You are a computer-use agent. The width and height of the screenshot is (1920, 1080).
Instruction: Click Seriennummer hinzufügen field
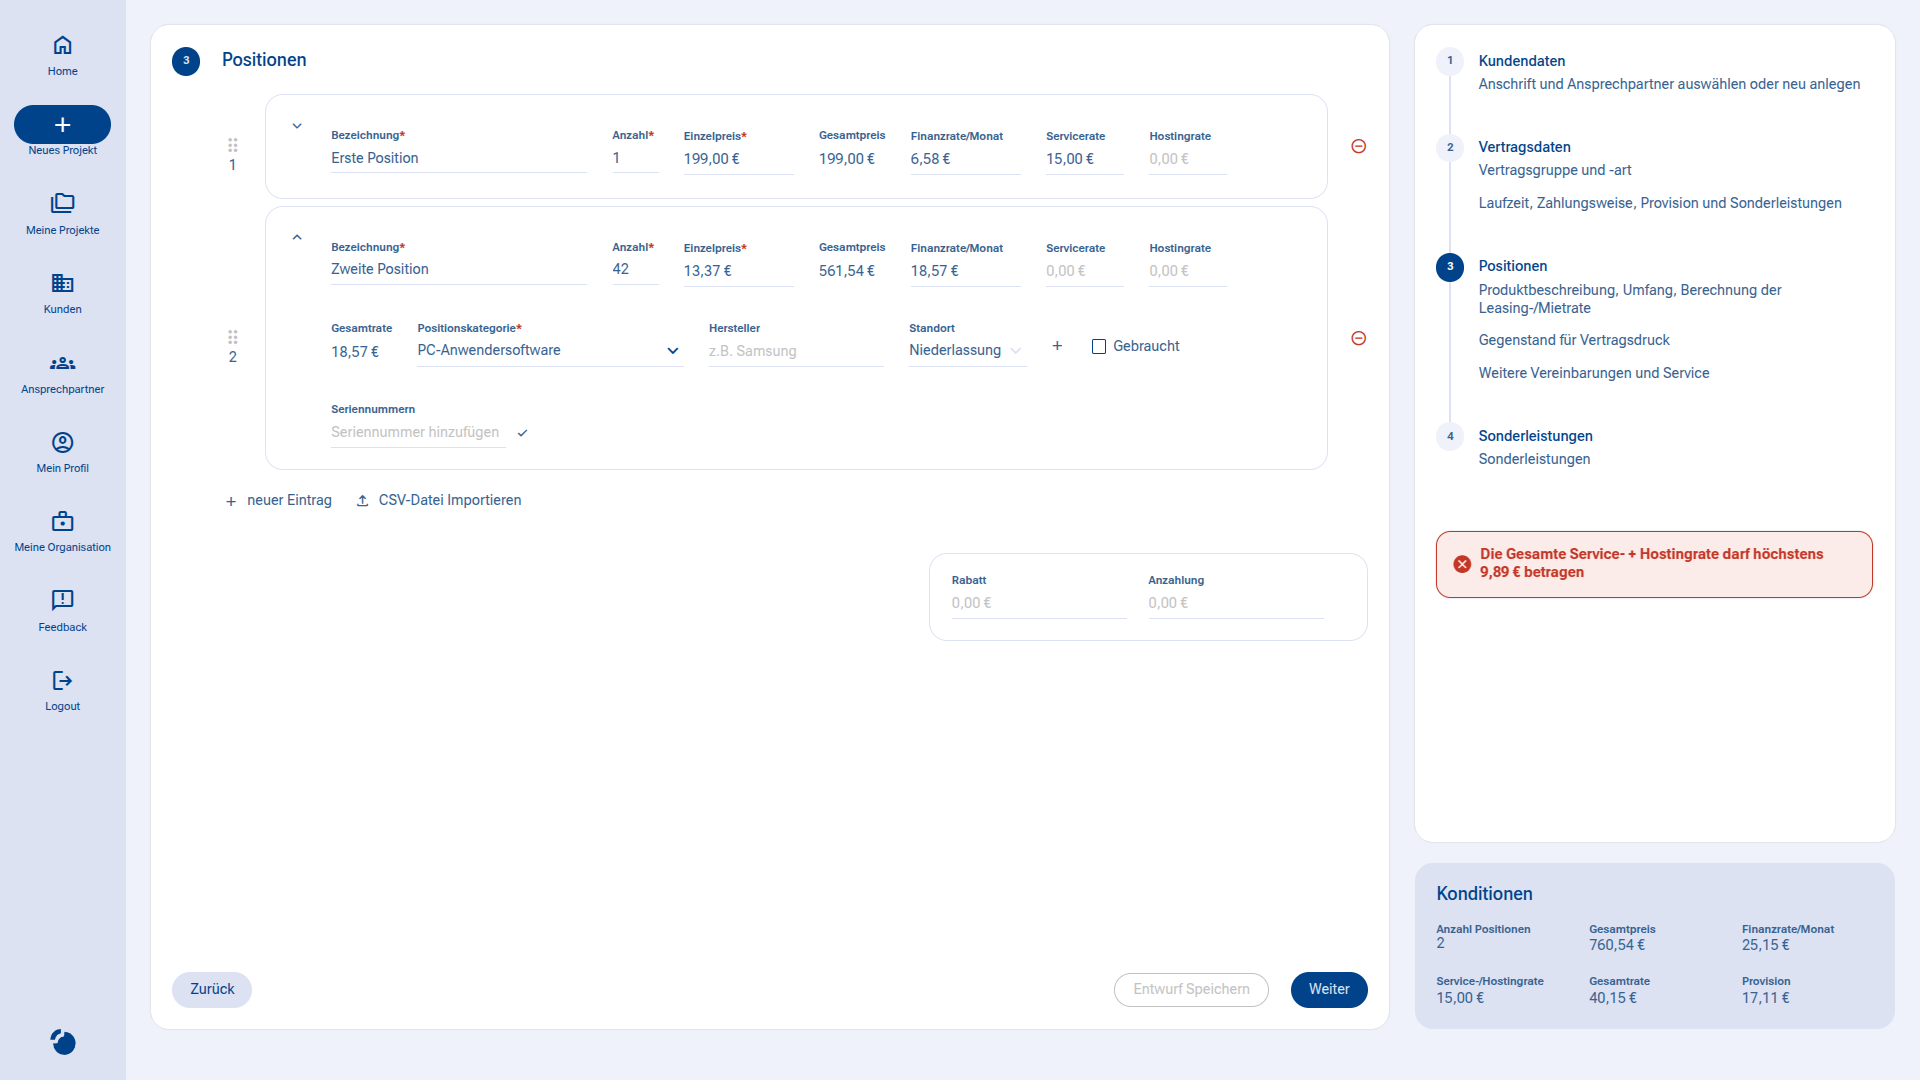click(418, 432)
